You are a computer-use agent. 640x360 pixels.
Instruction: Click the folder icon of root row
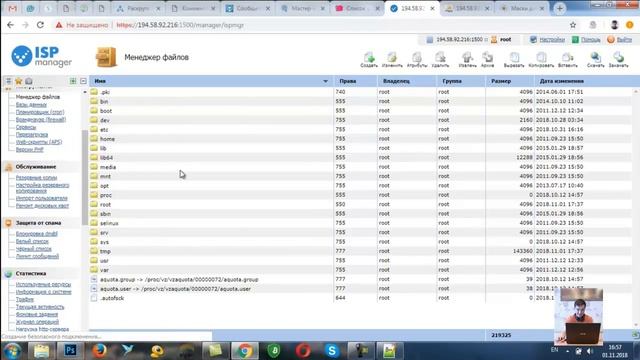pos(94,204)
